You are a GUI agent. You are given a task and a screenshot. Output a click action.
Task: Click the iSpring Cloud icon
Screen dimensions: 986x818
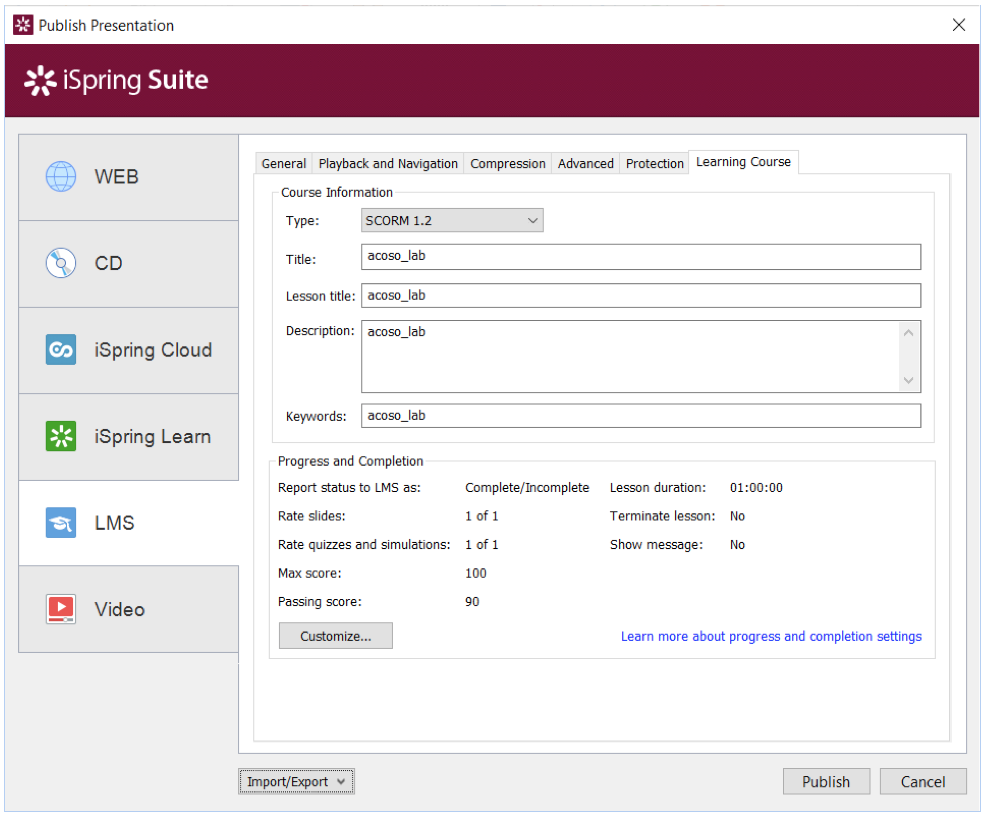coord(61,350)
